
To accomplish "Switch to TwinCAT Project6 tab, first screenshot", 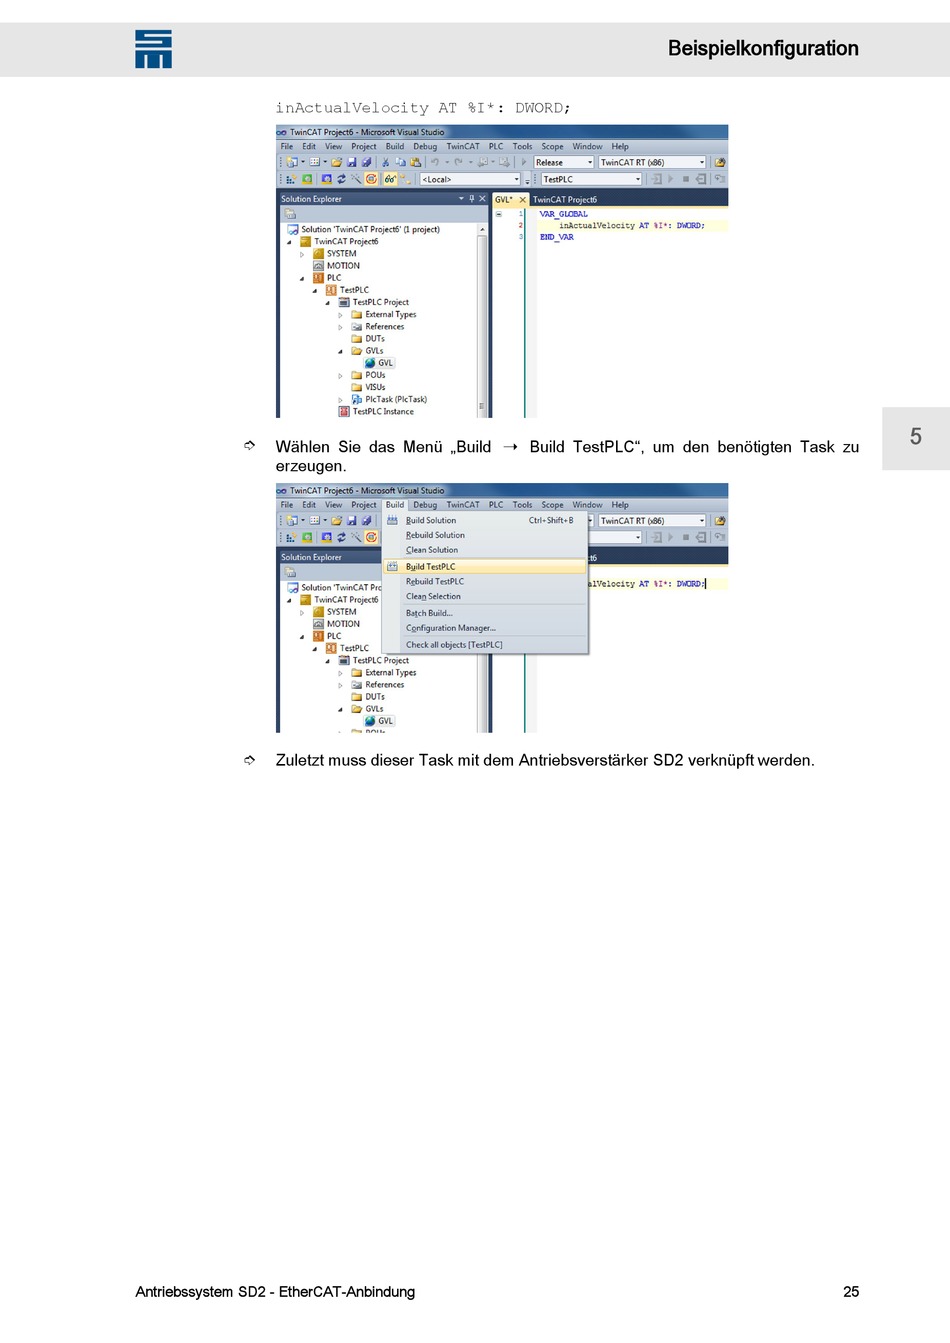I will coord(565,200).
